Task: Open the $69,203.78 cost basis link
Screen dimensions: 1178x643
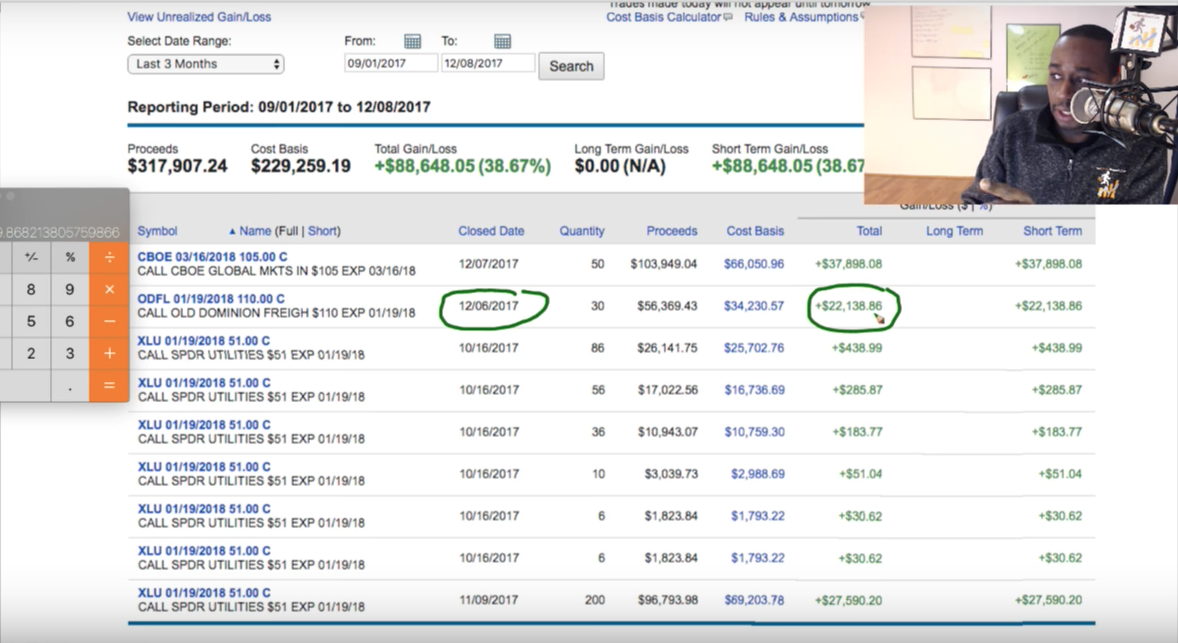Action: [x=754, y=601]
